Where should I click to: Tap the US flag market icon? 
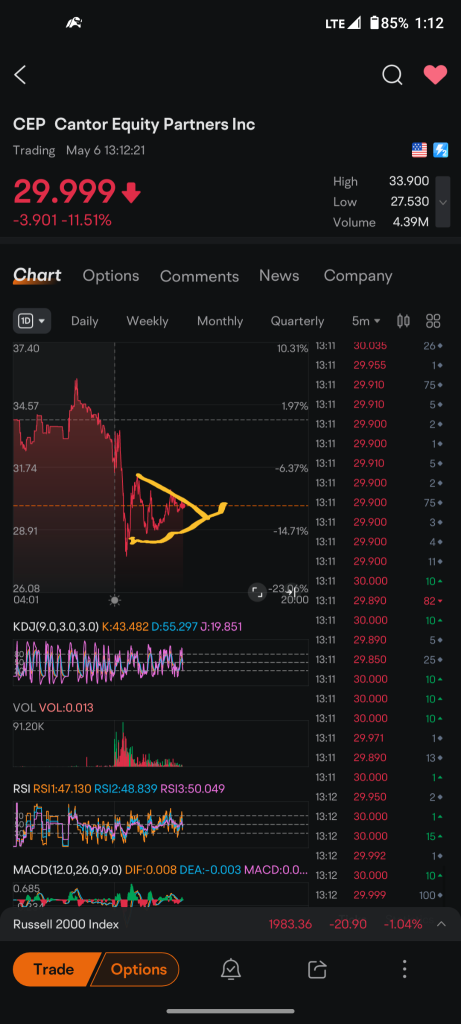point(419,150)
